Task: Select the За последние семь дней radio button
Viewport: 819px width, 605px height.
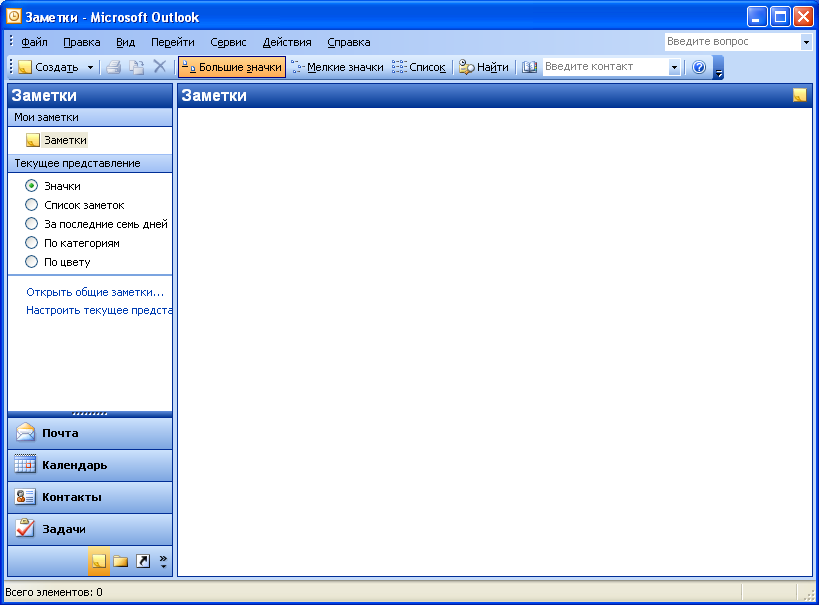Action: tap(31, 224)
